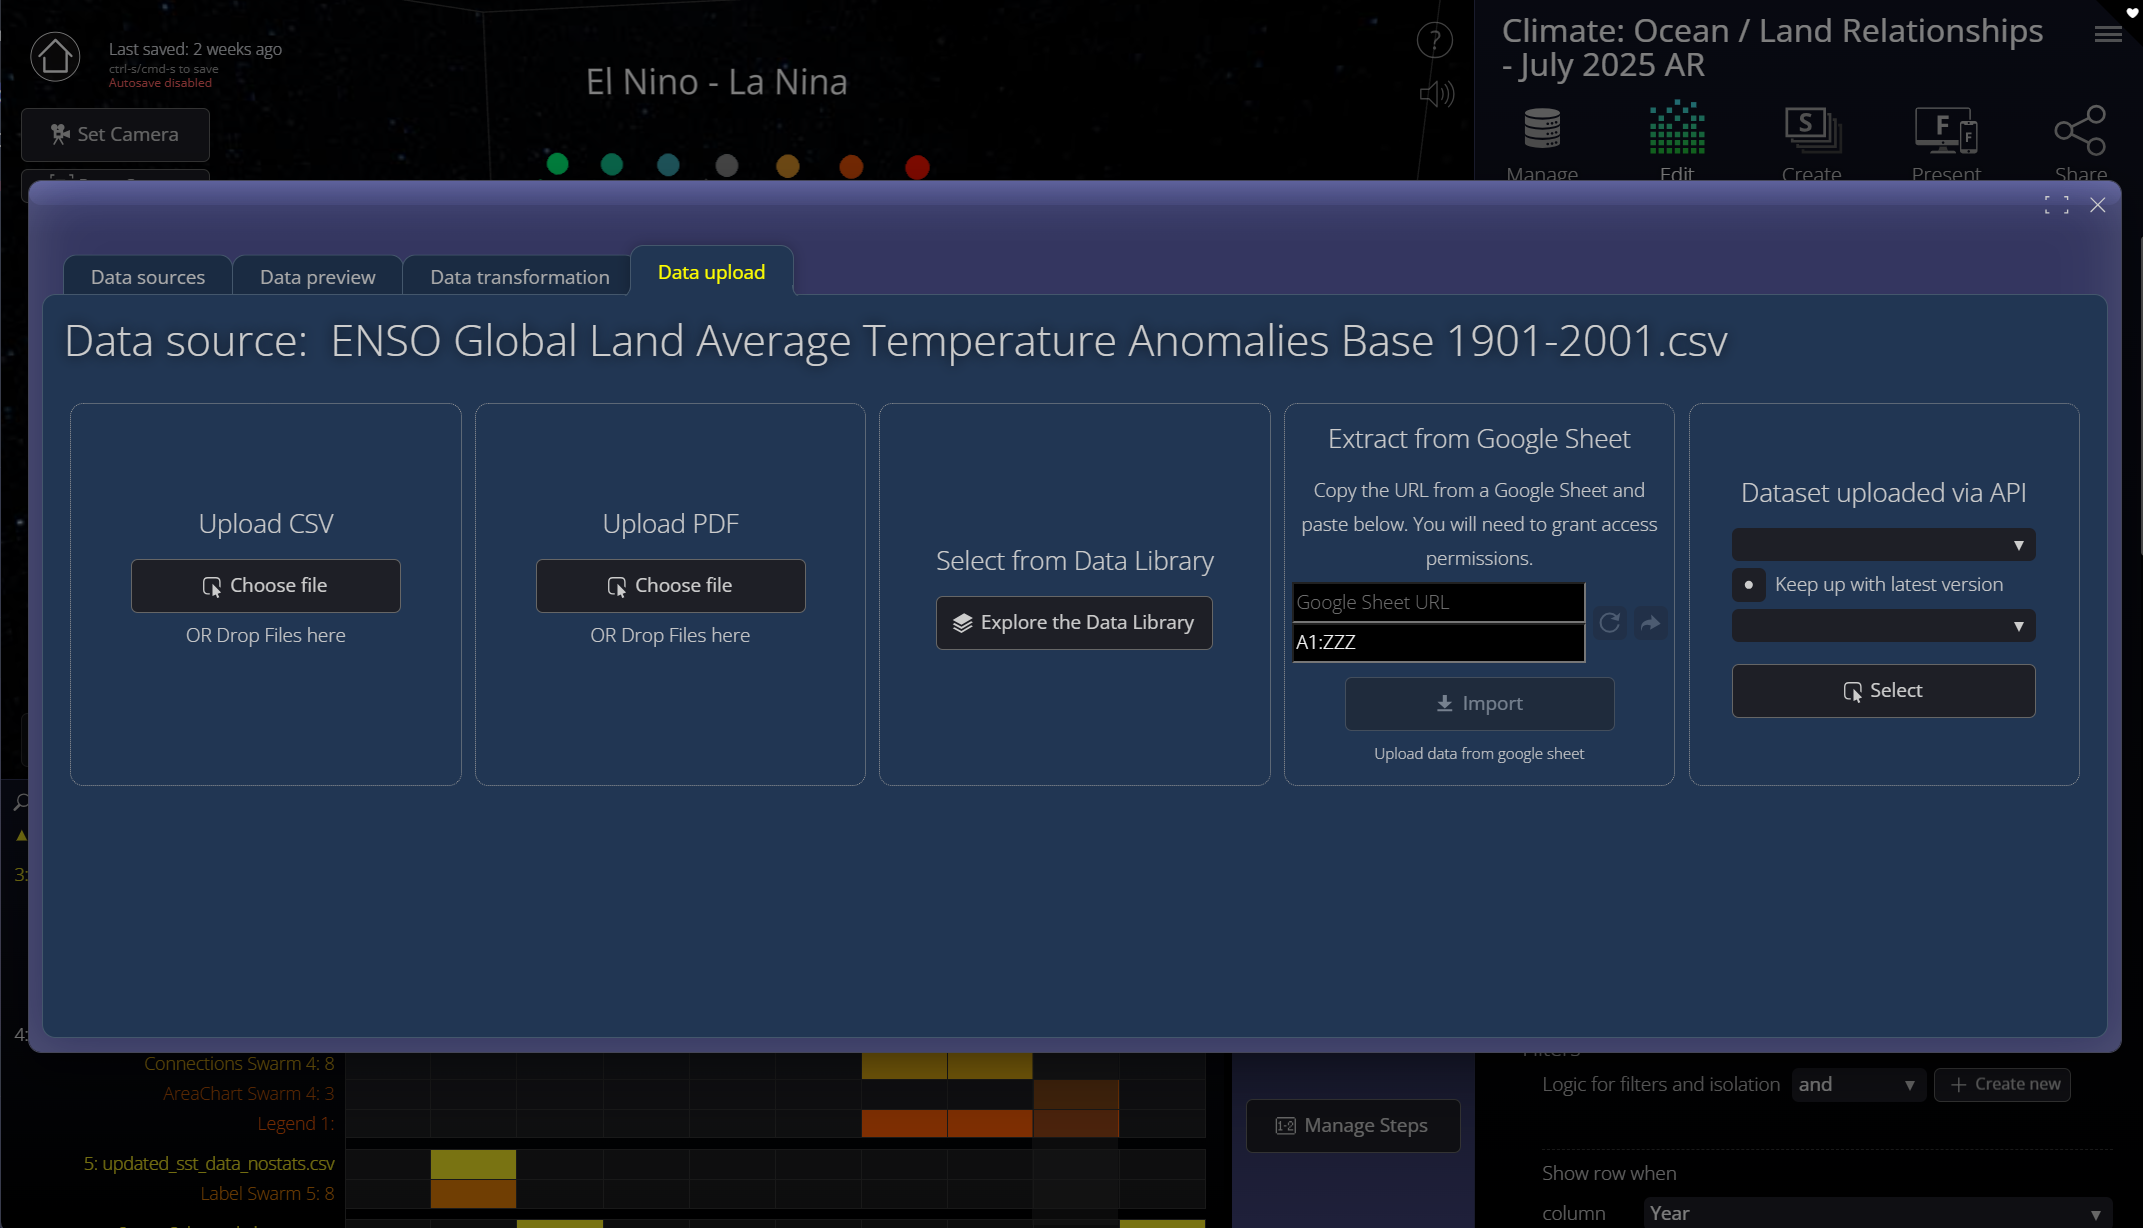The width and height of the screenshot is (2143, 1228).
Task: Go to the home screen icon
Action: point(55,56)
